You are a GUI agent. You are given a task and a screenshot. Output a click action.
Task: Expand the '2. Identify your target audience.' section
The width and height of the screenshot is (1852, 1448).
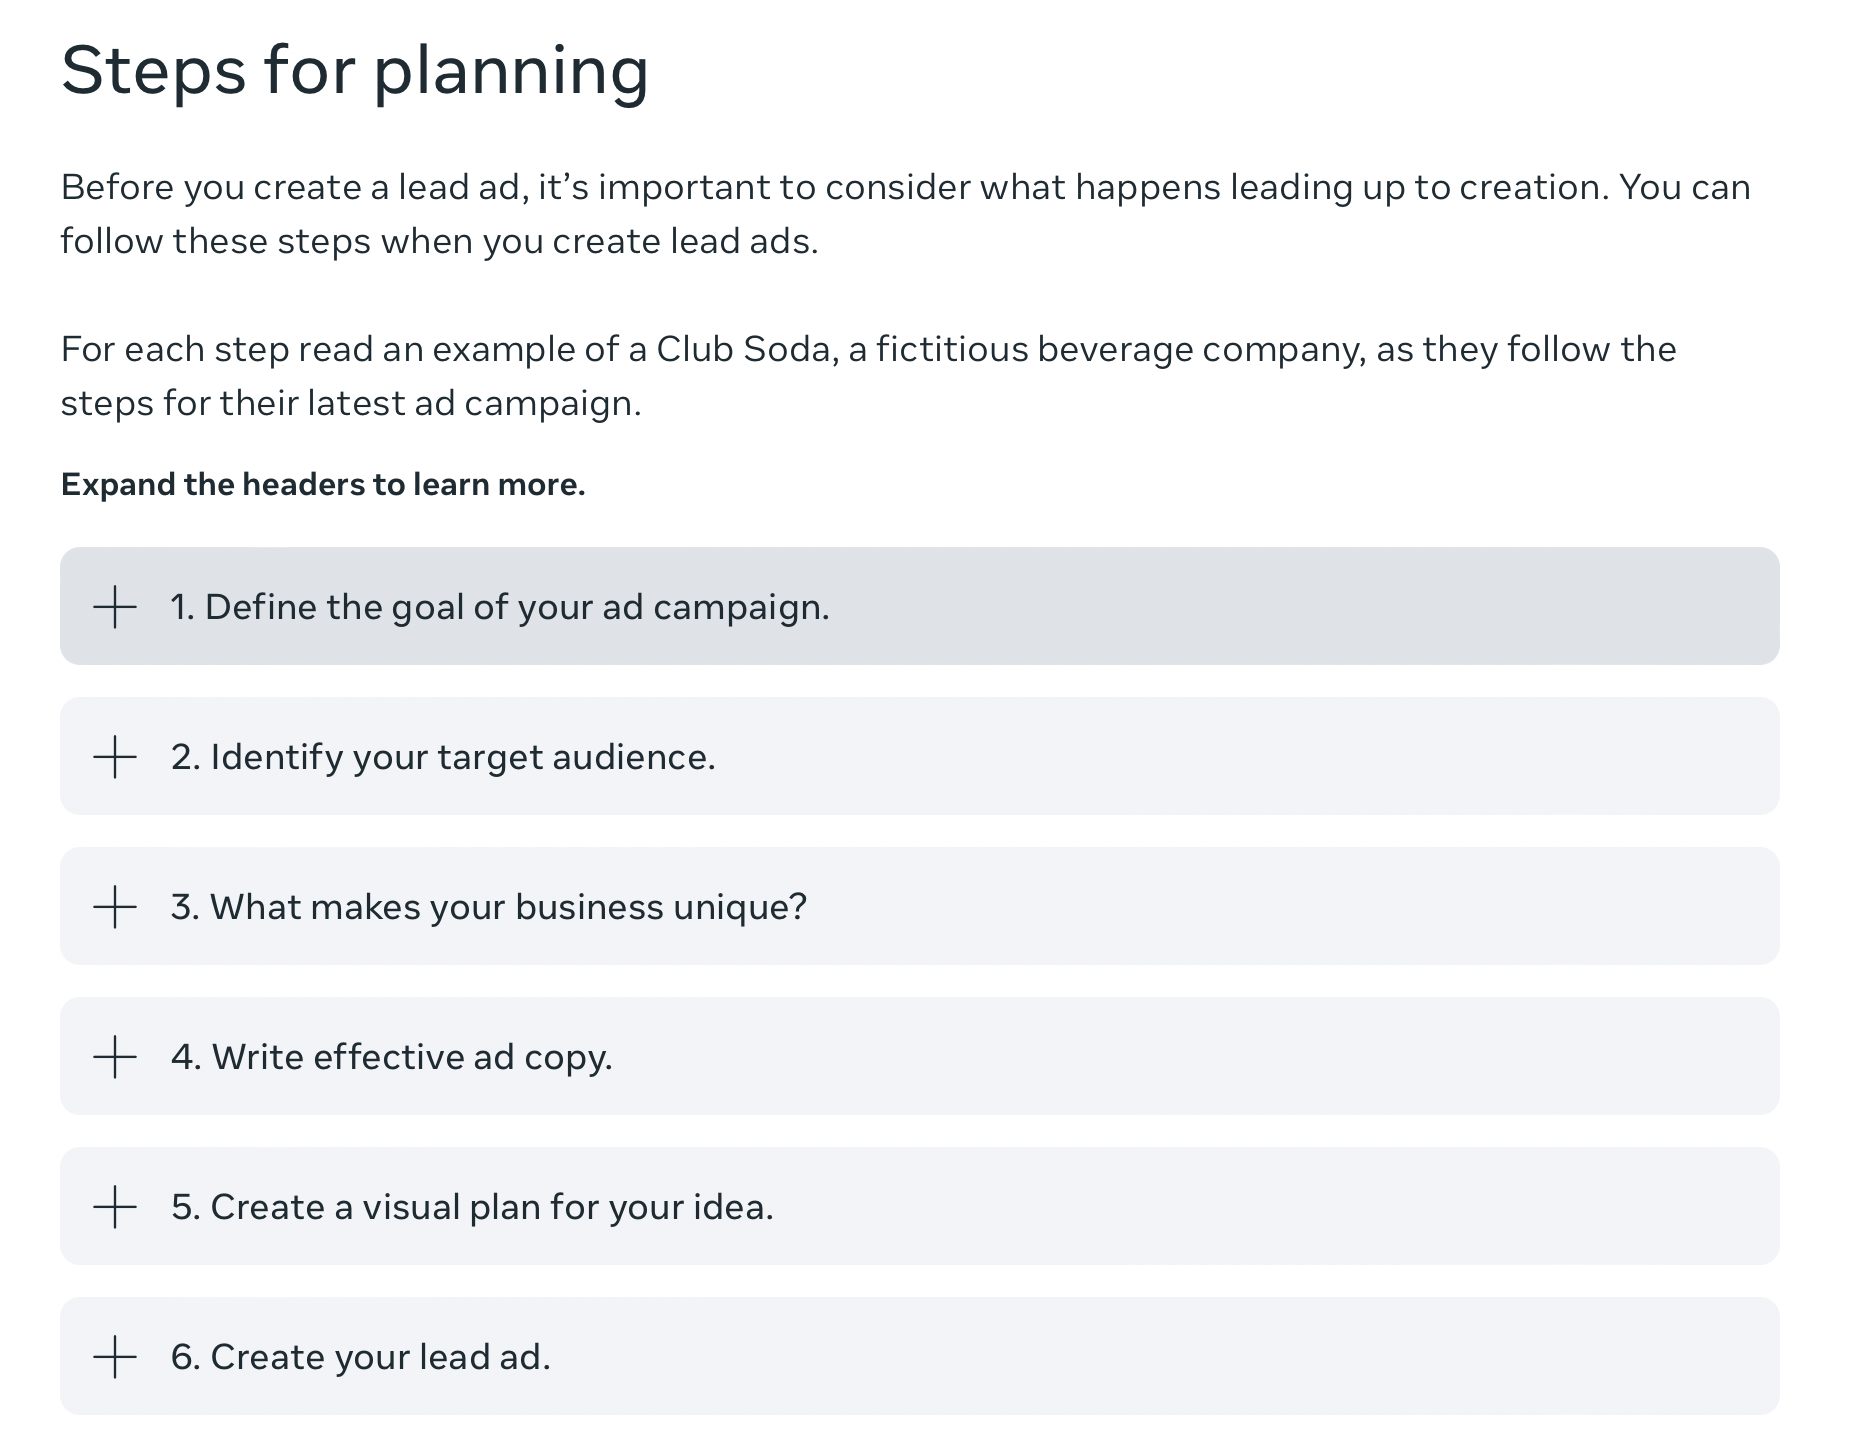click(x=443, y=757)
